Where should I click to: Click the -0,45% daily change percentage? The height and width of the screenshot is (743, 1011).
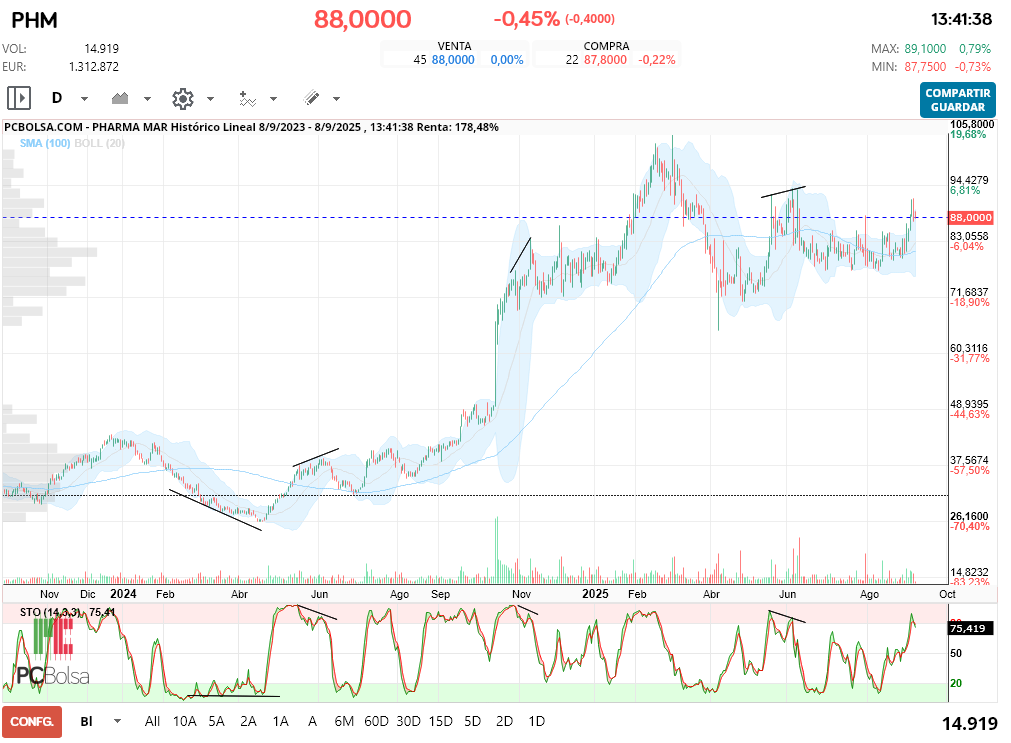526,19
